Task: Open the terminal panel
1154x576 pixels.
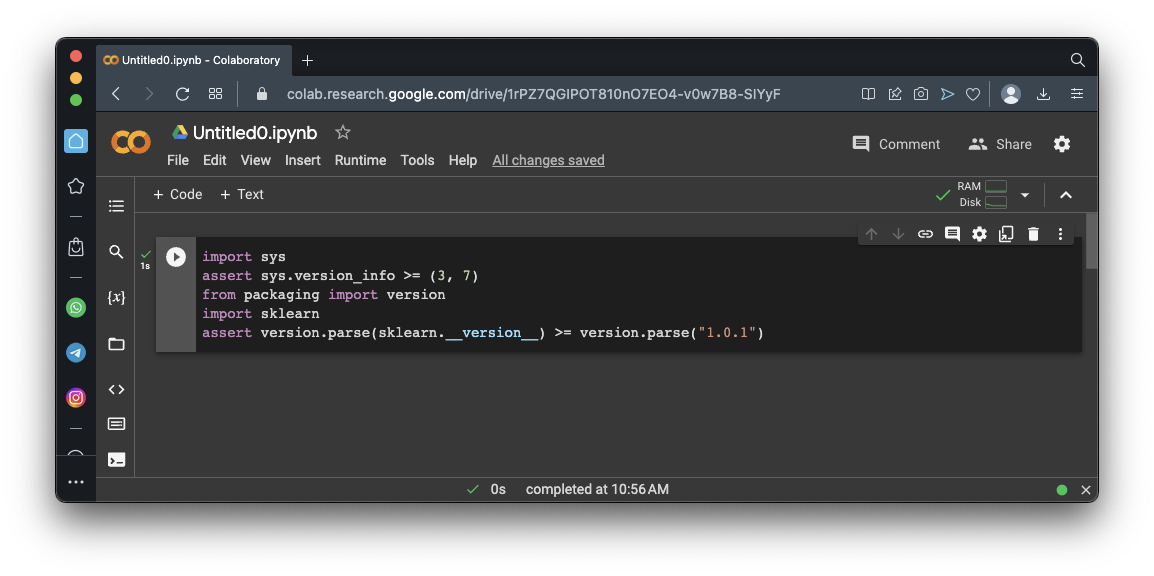Action: 116,460
